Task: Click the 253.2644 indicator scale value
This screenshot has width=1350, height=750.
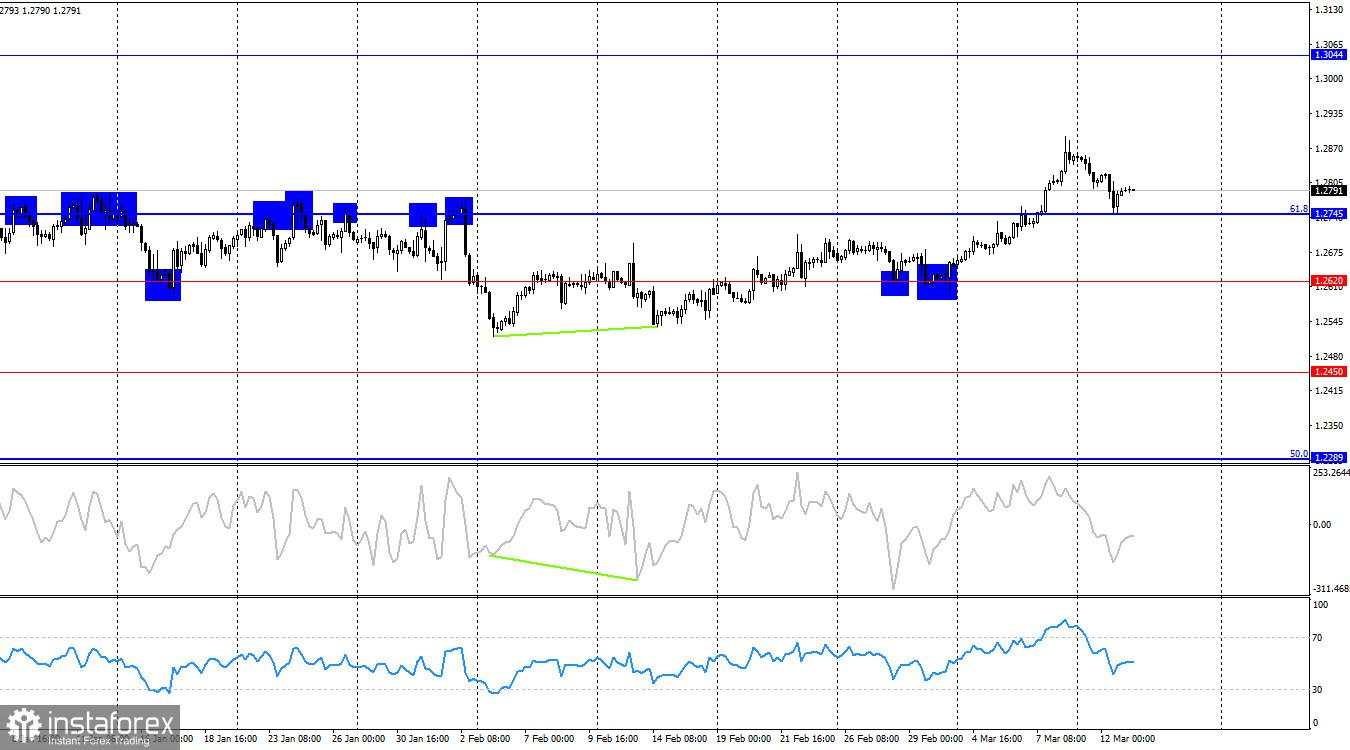Action: (1331, 473)
